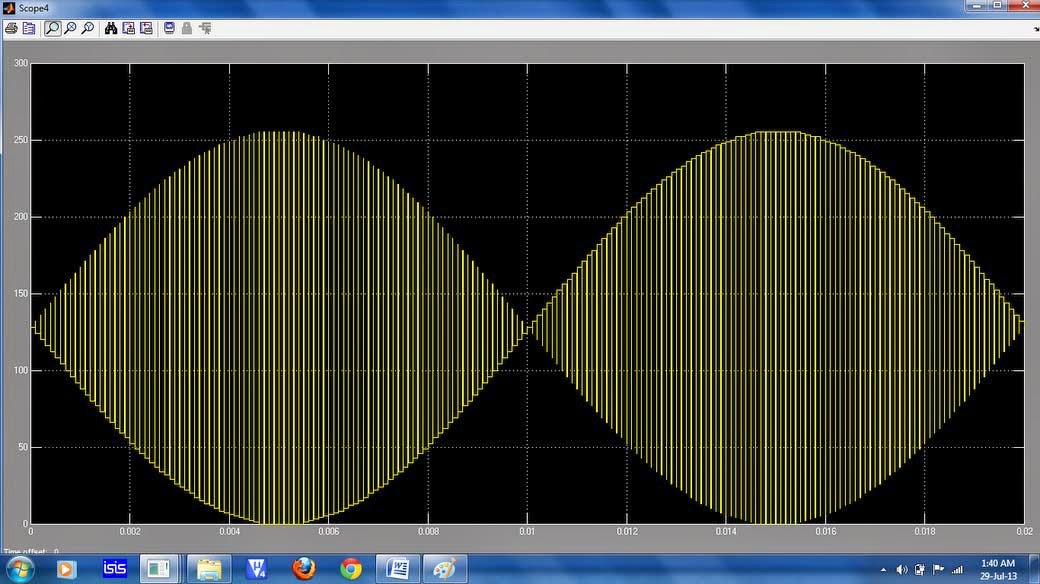Open ISIS Proteus from the taskbar

pos(113,570)
